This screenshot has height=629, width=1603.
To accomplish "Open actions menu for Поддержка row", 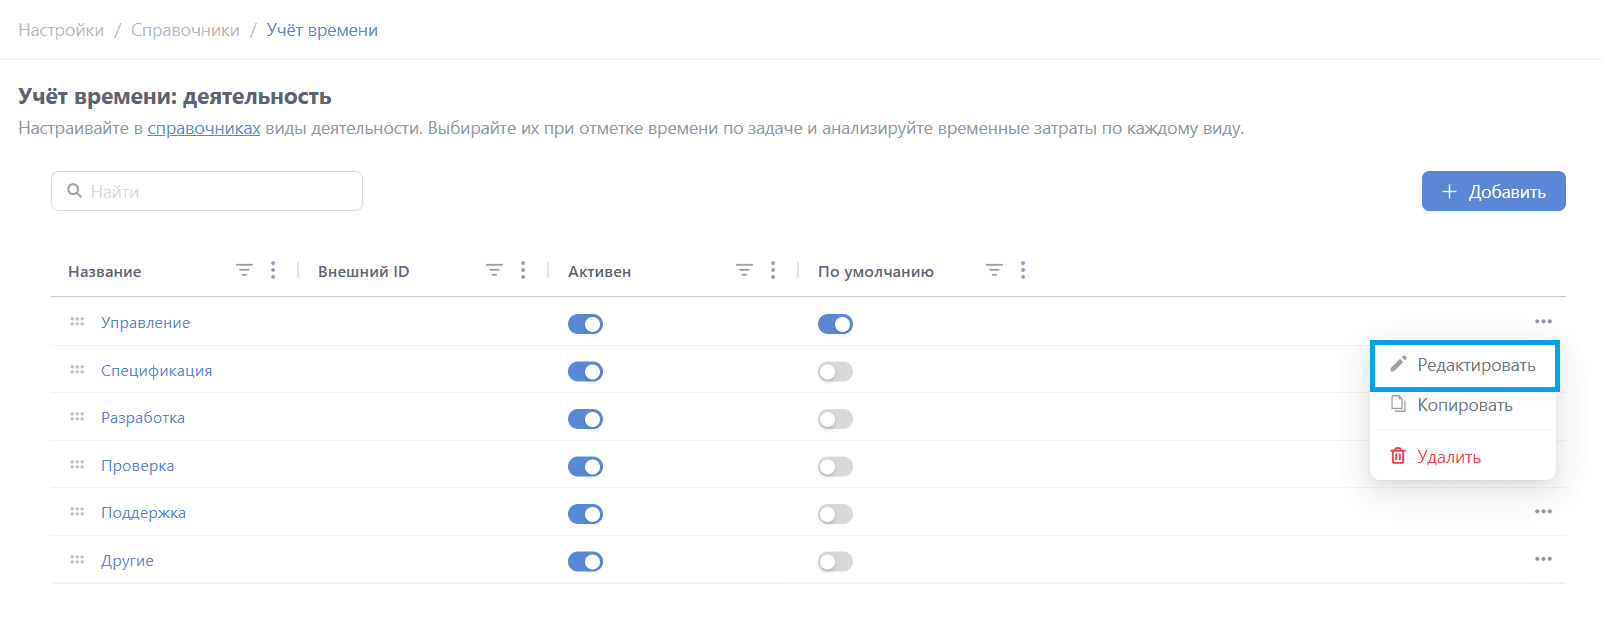I will [1543, 512].
